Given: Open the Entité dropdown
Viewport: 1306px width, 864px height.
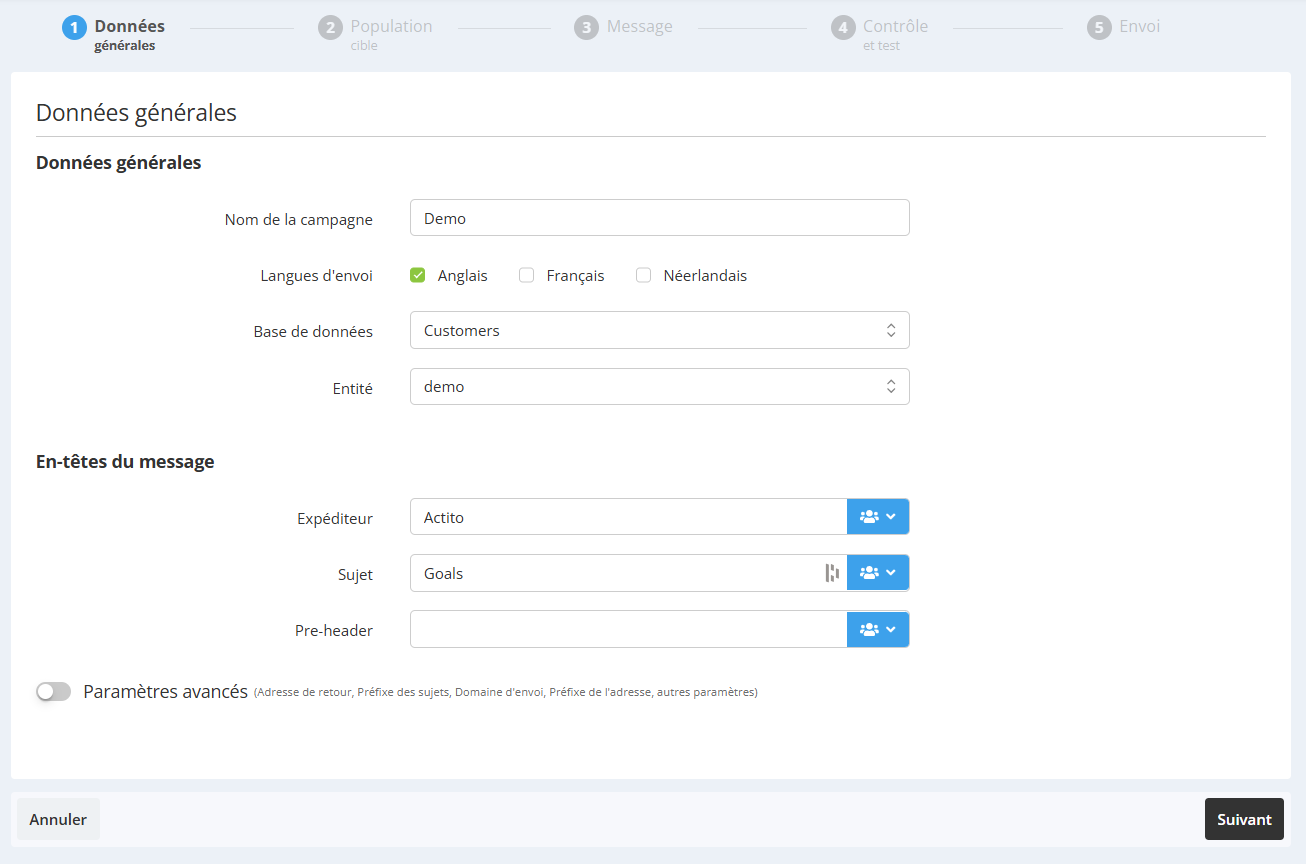Looking at the screenshot, I should (x=660, y=386).
